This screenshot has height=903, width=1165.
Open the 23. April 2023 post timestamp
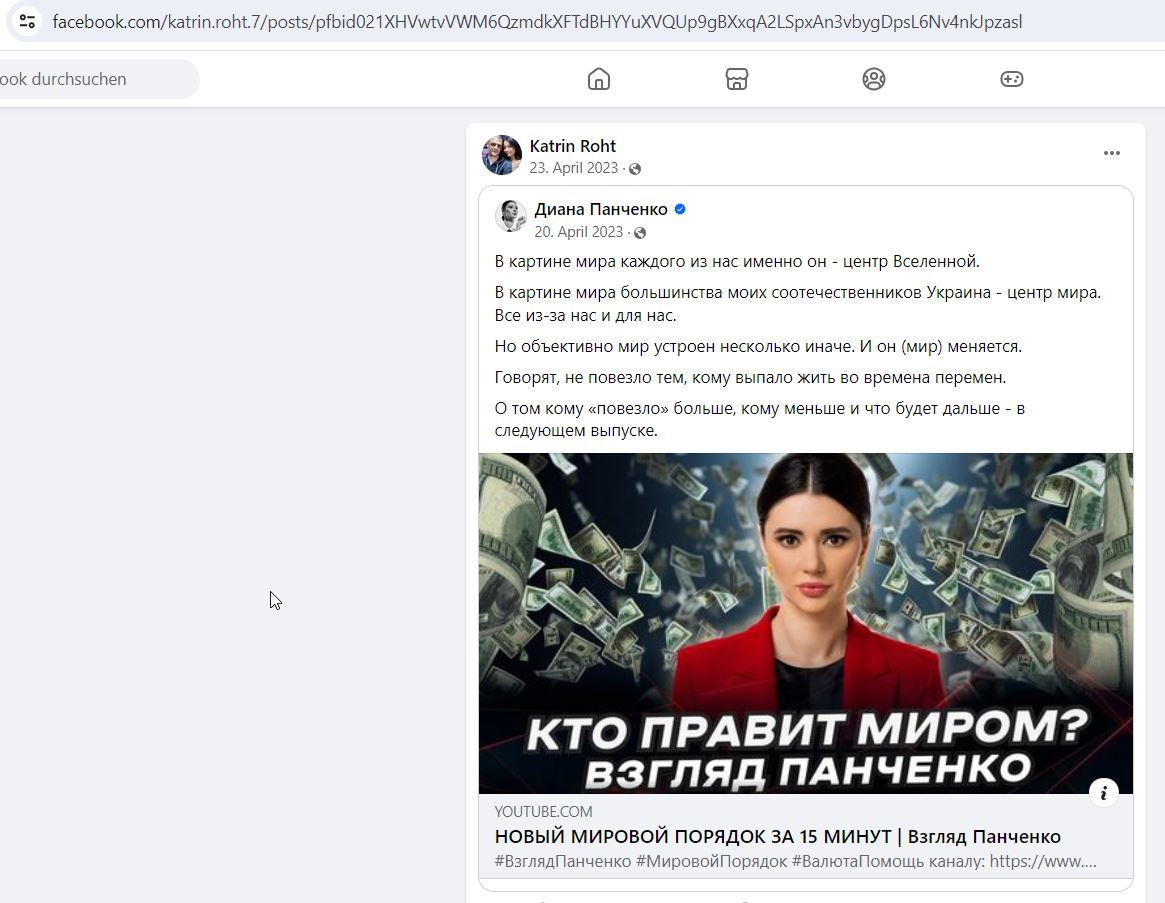(574, 168)
